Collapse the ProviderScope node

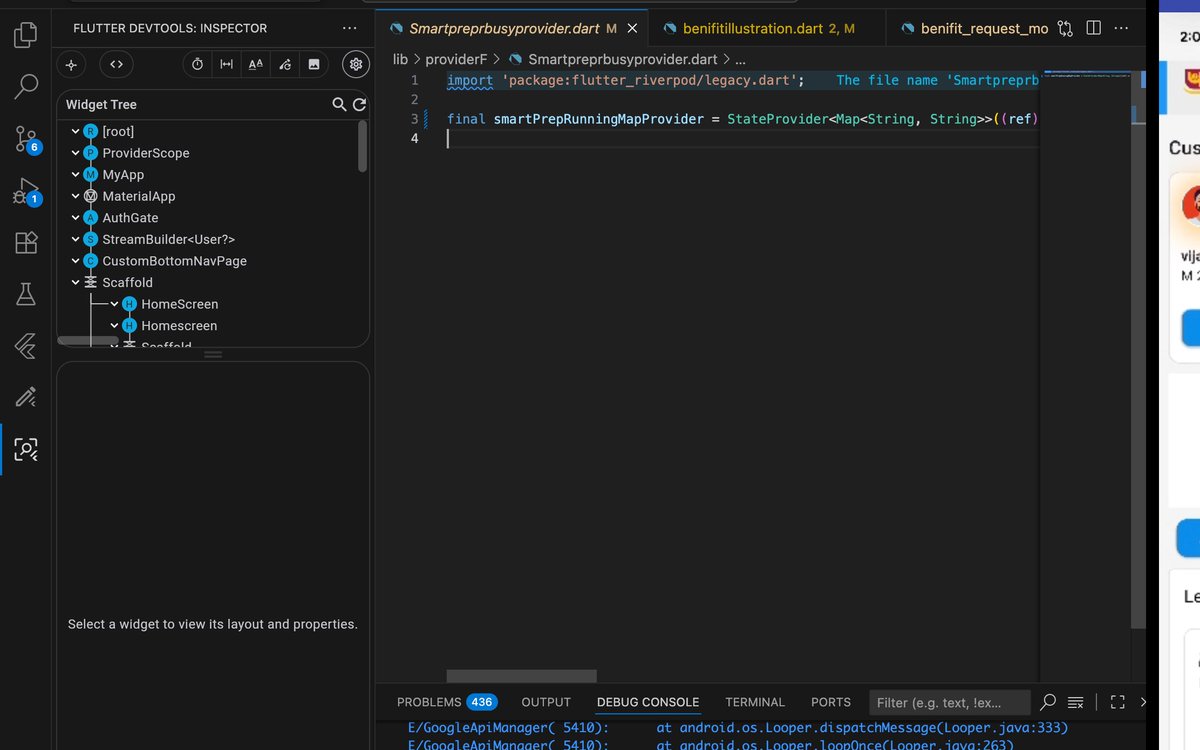(75, 153)
